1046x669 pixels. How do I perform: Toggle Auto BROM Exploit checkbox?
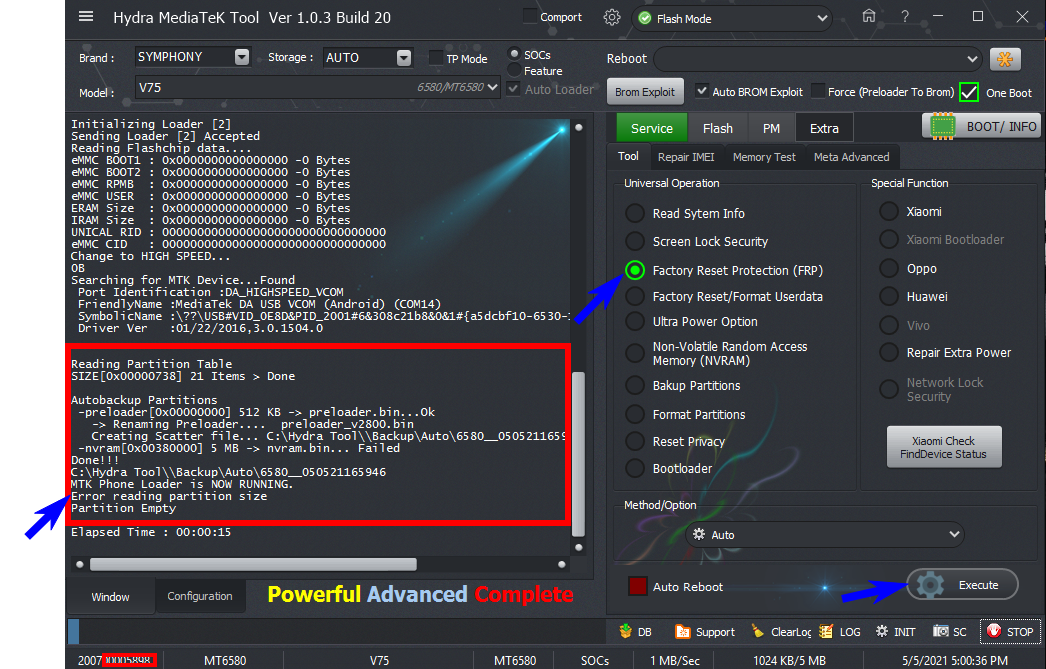point(701,91)
